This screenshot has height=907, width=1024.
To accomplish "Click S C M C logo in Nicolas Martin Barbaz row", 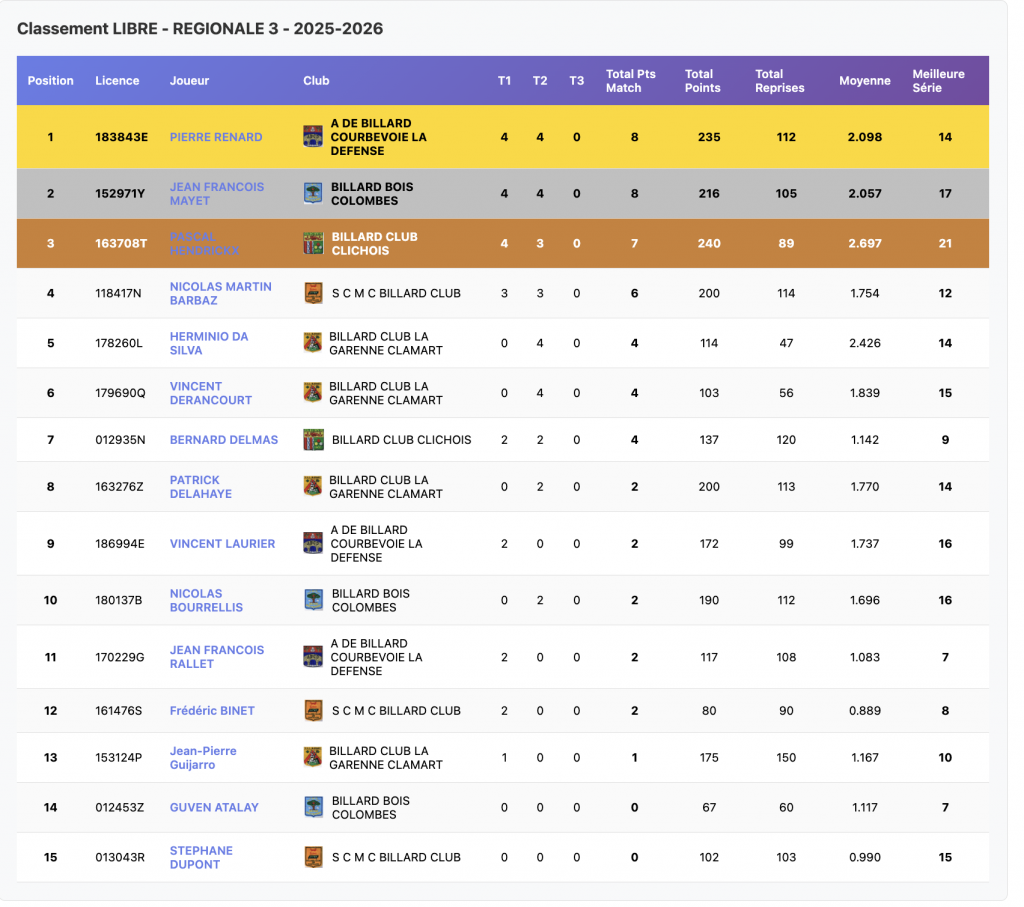I will point(314,293).
